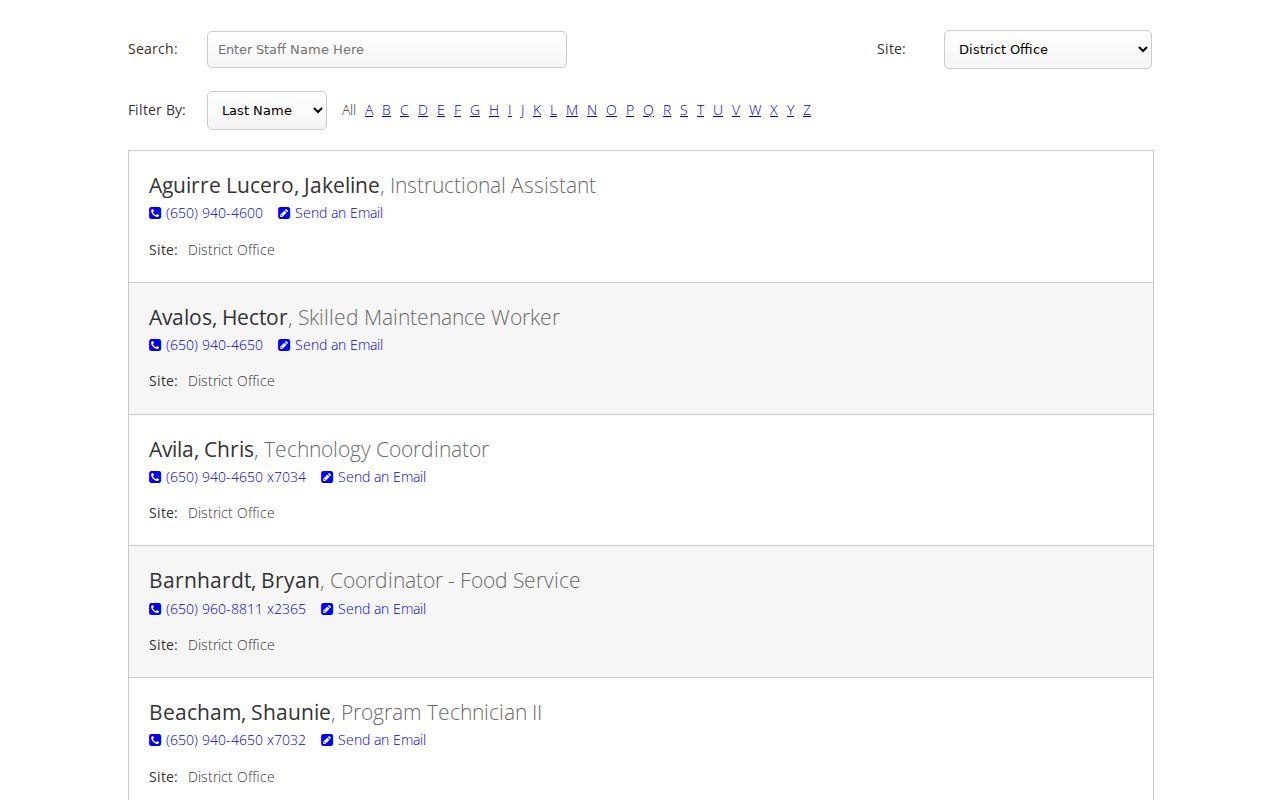This screenshot has width=1280, height=800.
Task: Focus the staff name search field
Action: [x=387, y=49]
